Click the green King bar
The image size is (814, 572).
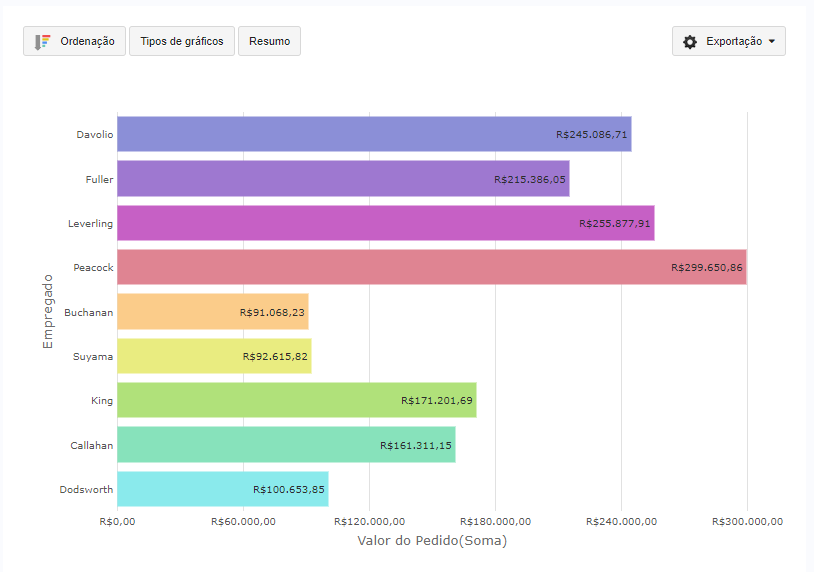[x=297, y=400]
